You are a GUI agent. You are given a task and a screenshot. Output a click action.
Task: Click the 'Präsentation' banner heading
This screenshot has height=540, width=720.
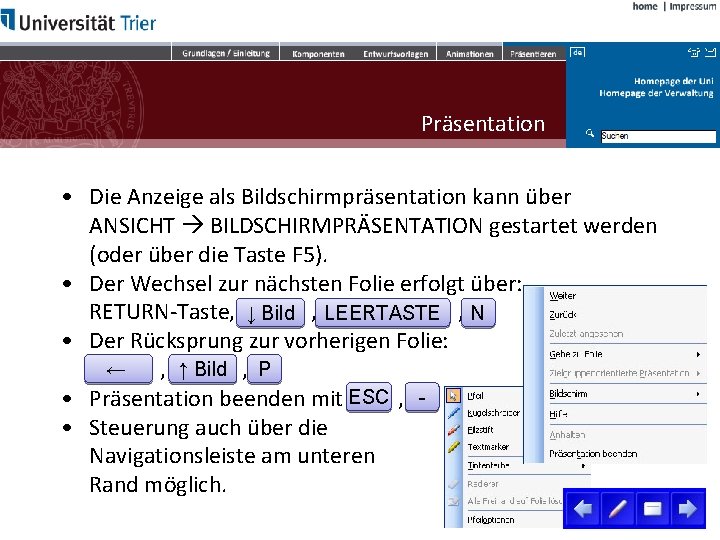(x=483, y=124)
